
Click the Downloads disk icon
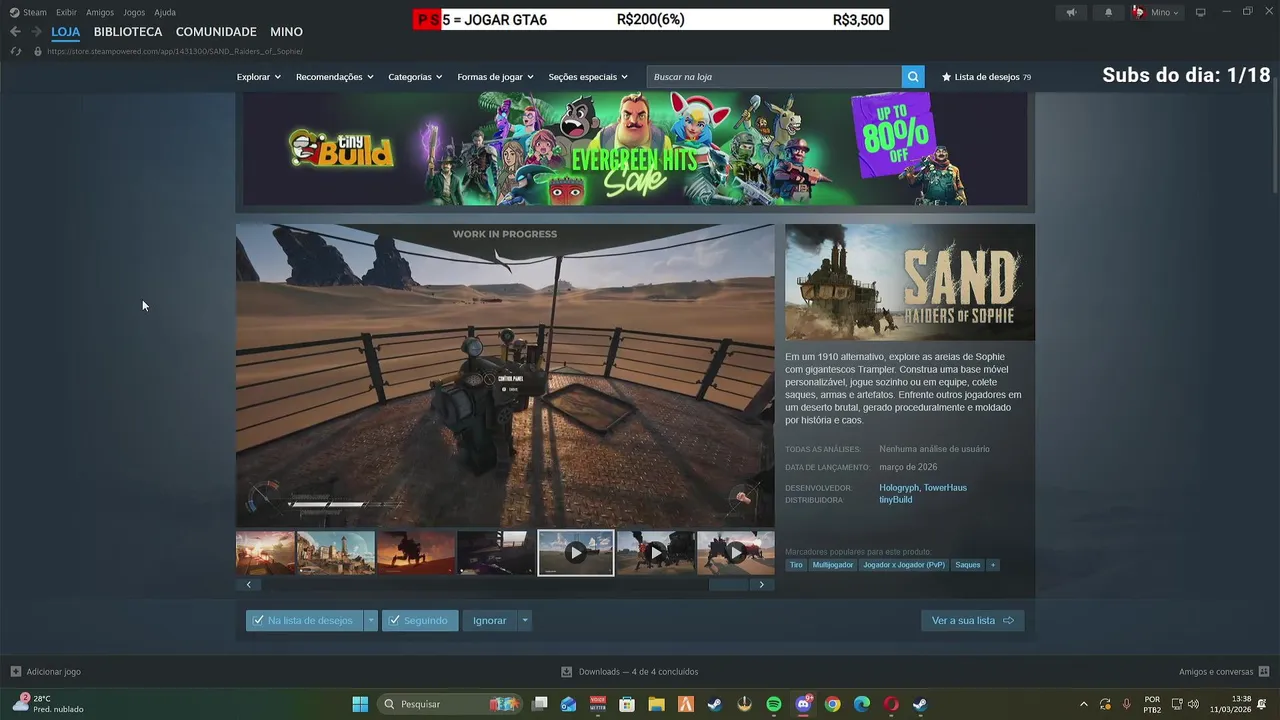click(x=567, y=672)
